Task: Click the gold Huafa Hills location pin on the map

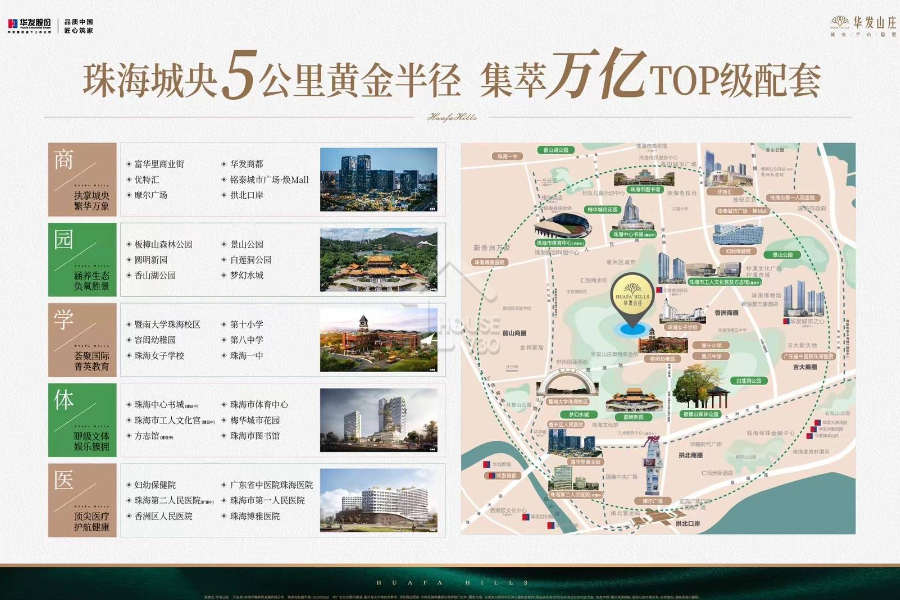Action: click(632, 300)
